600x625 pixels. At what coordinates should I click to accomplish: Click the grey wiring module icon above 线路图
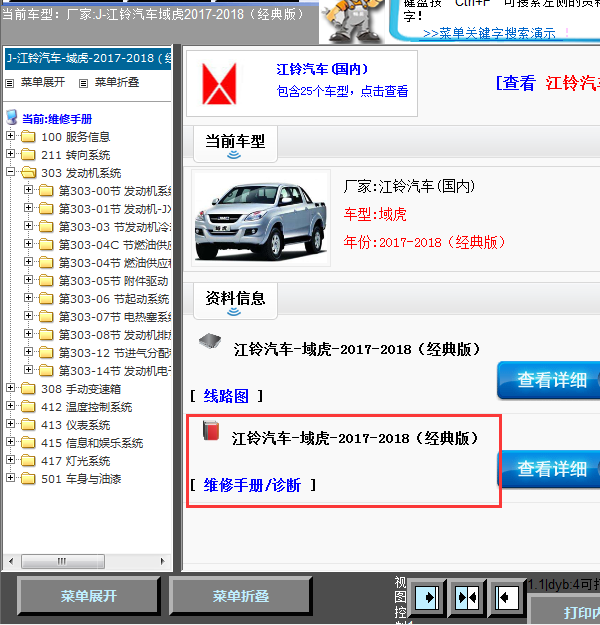tap(210, 341)
